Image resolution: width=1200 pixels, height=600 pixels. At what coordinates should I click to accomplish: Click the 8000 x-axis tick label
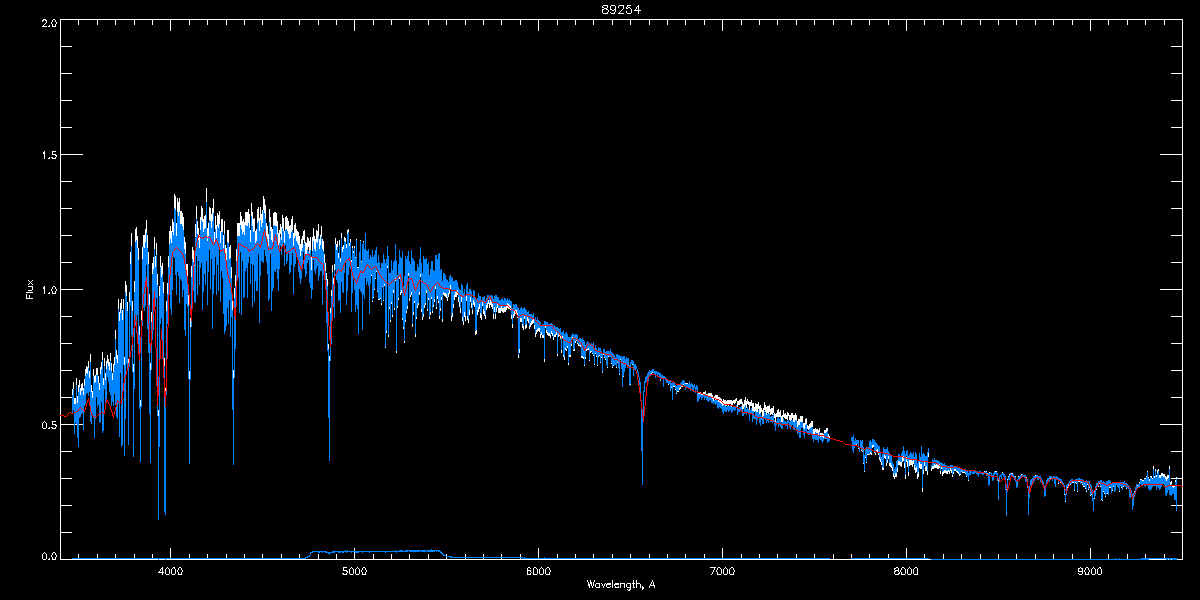(906, 571)
